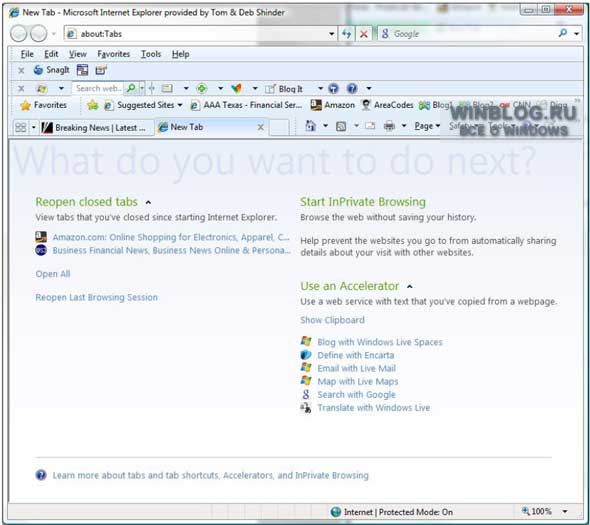Click the Show Clipboard link
590x525 pixels.
[x=333, y=320]
